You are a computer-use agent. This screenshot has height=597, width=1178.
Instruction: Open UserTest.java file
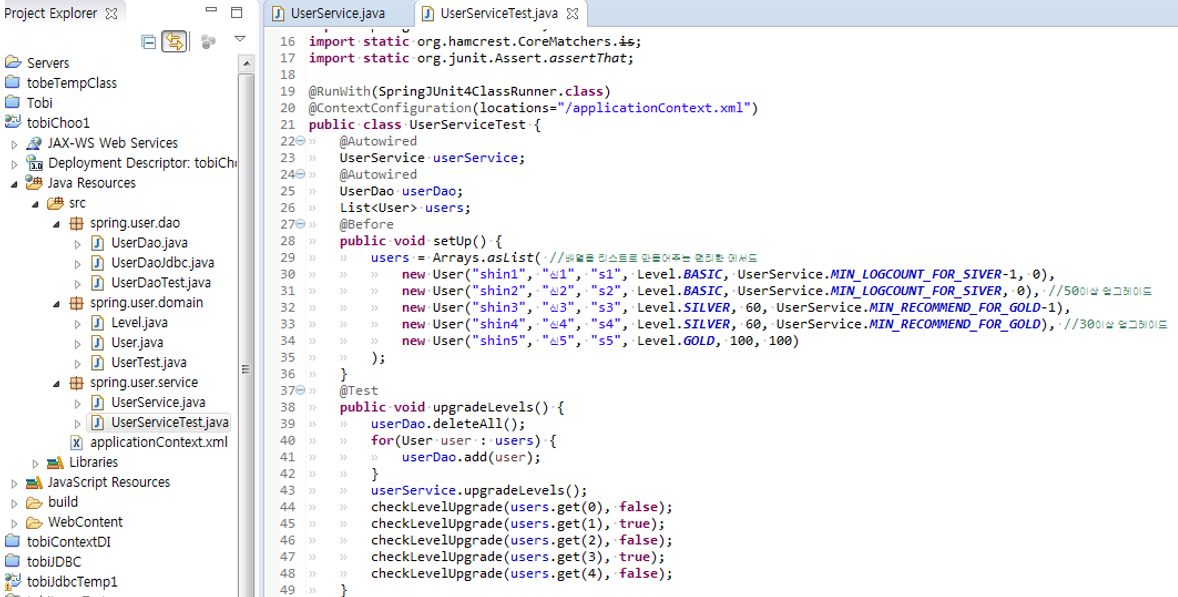point(149,362)
